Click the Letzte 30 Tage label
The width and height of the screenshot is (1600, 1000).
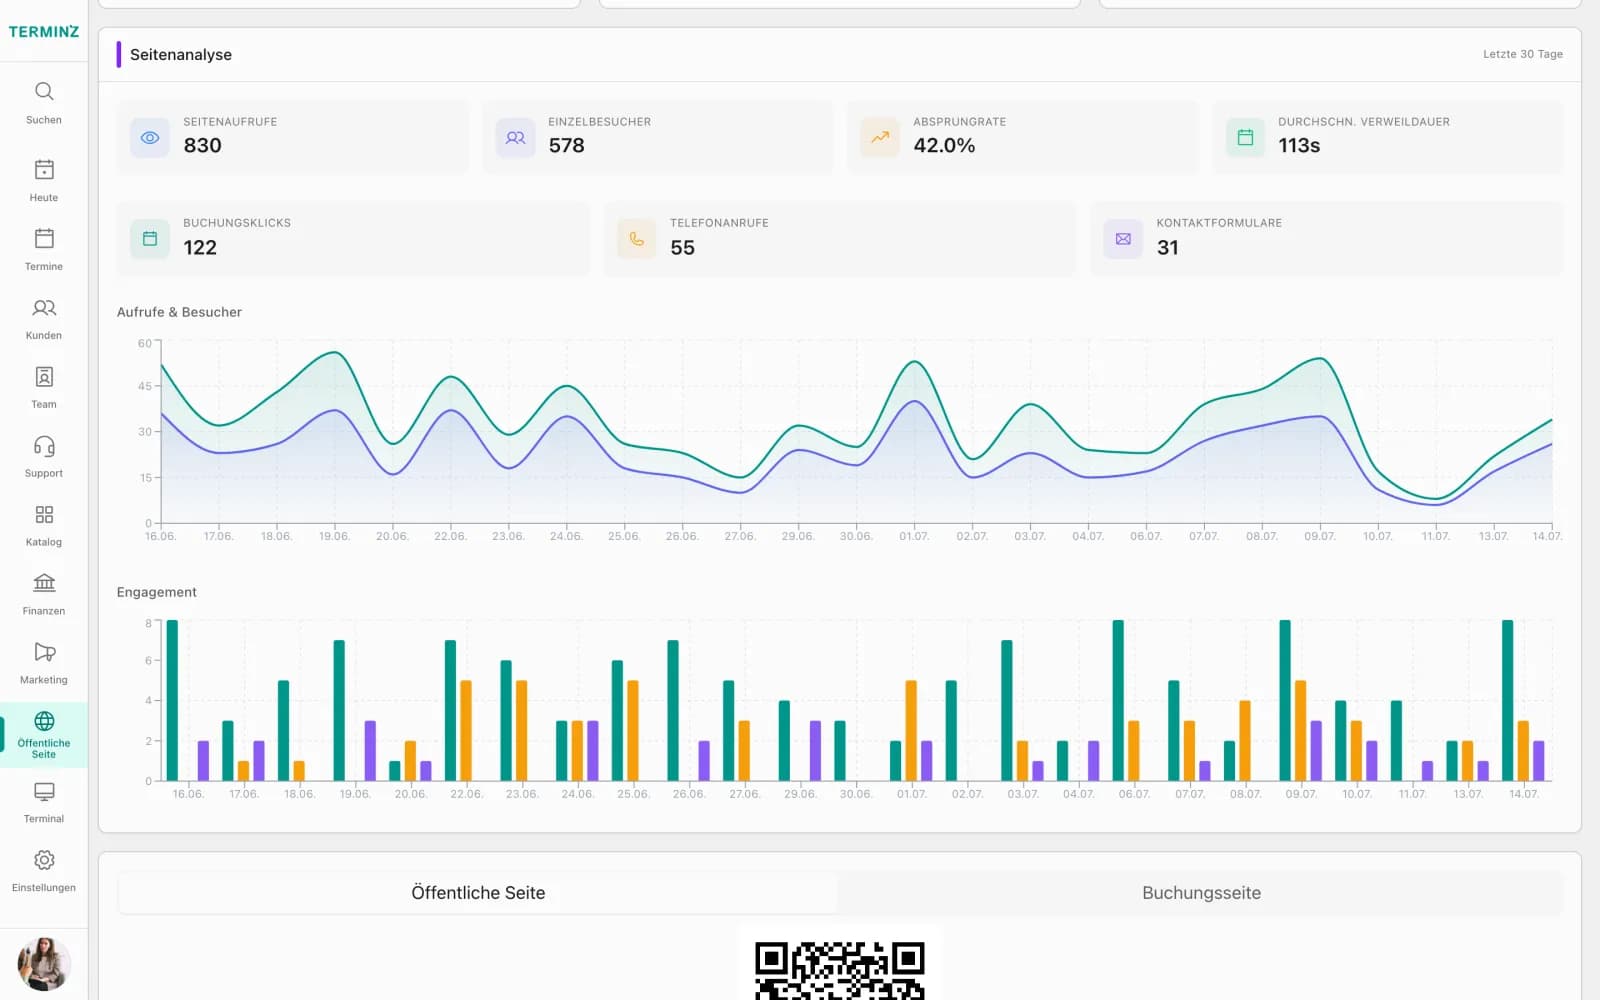tap(1522, 54)
